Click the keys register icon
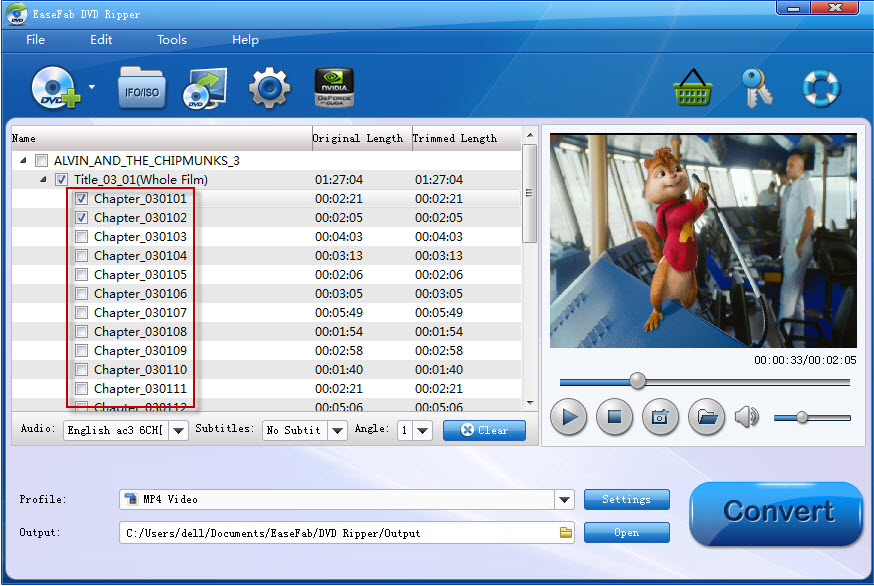Image resolution: width=874 pixels, height=586 pixels. point(756,88)
